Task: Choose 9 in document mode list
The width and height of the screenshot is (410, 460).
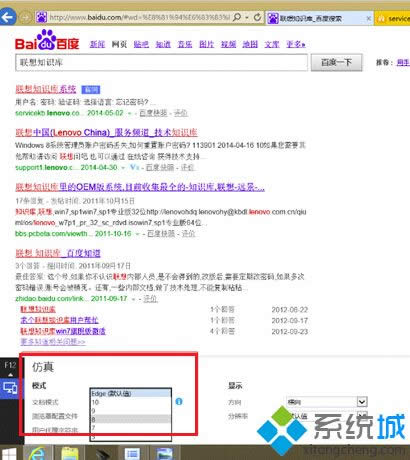Action: click(131, 411)
